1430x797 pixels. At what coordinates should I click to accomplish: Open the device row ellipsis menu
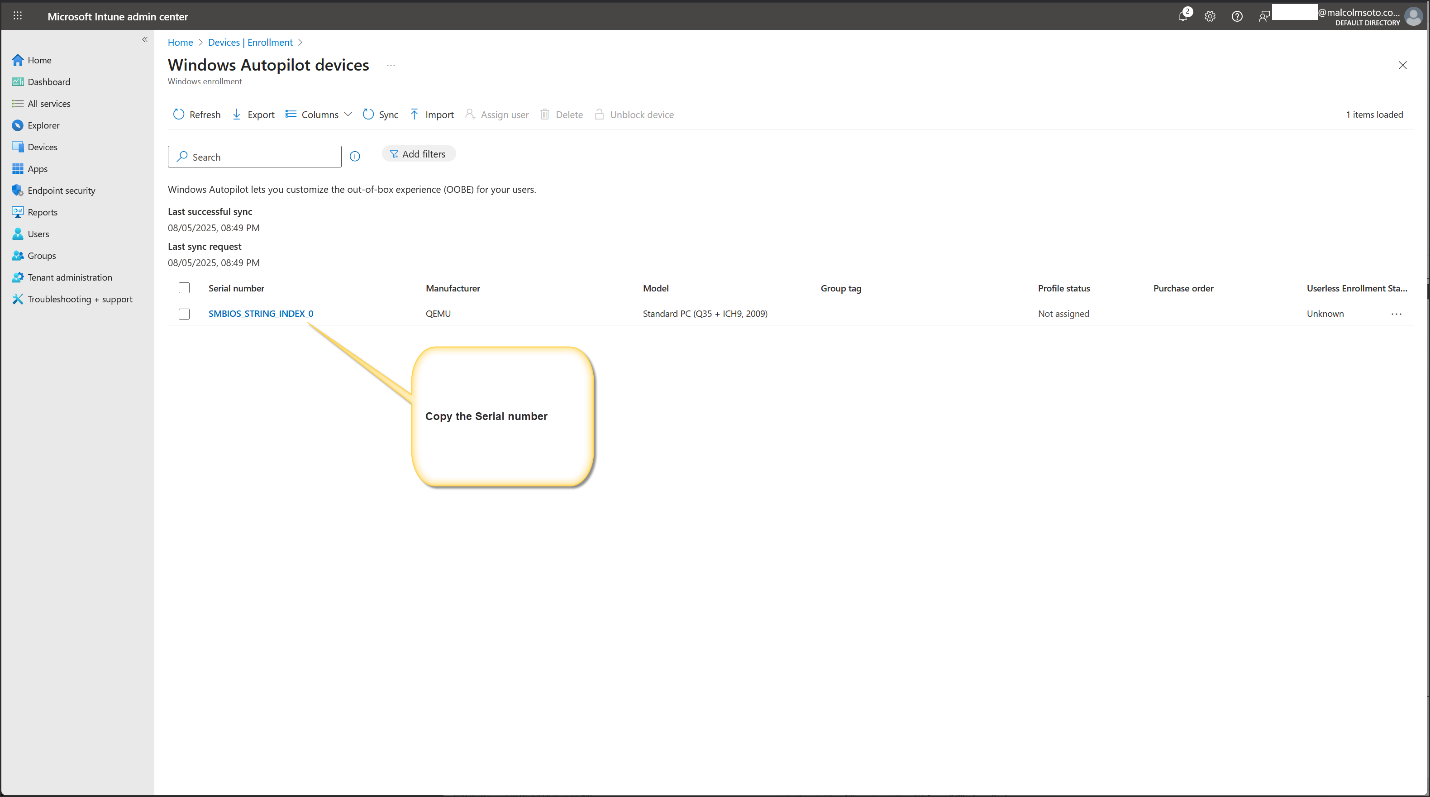[1396, 314]
